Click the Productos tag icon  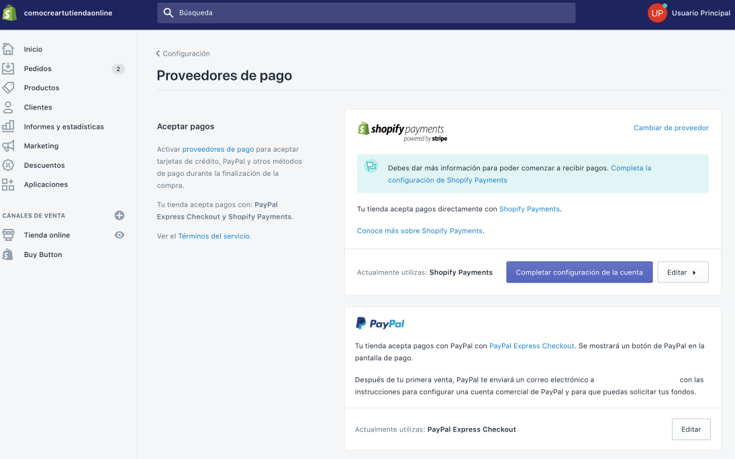[x=8, y=88]
